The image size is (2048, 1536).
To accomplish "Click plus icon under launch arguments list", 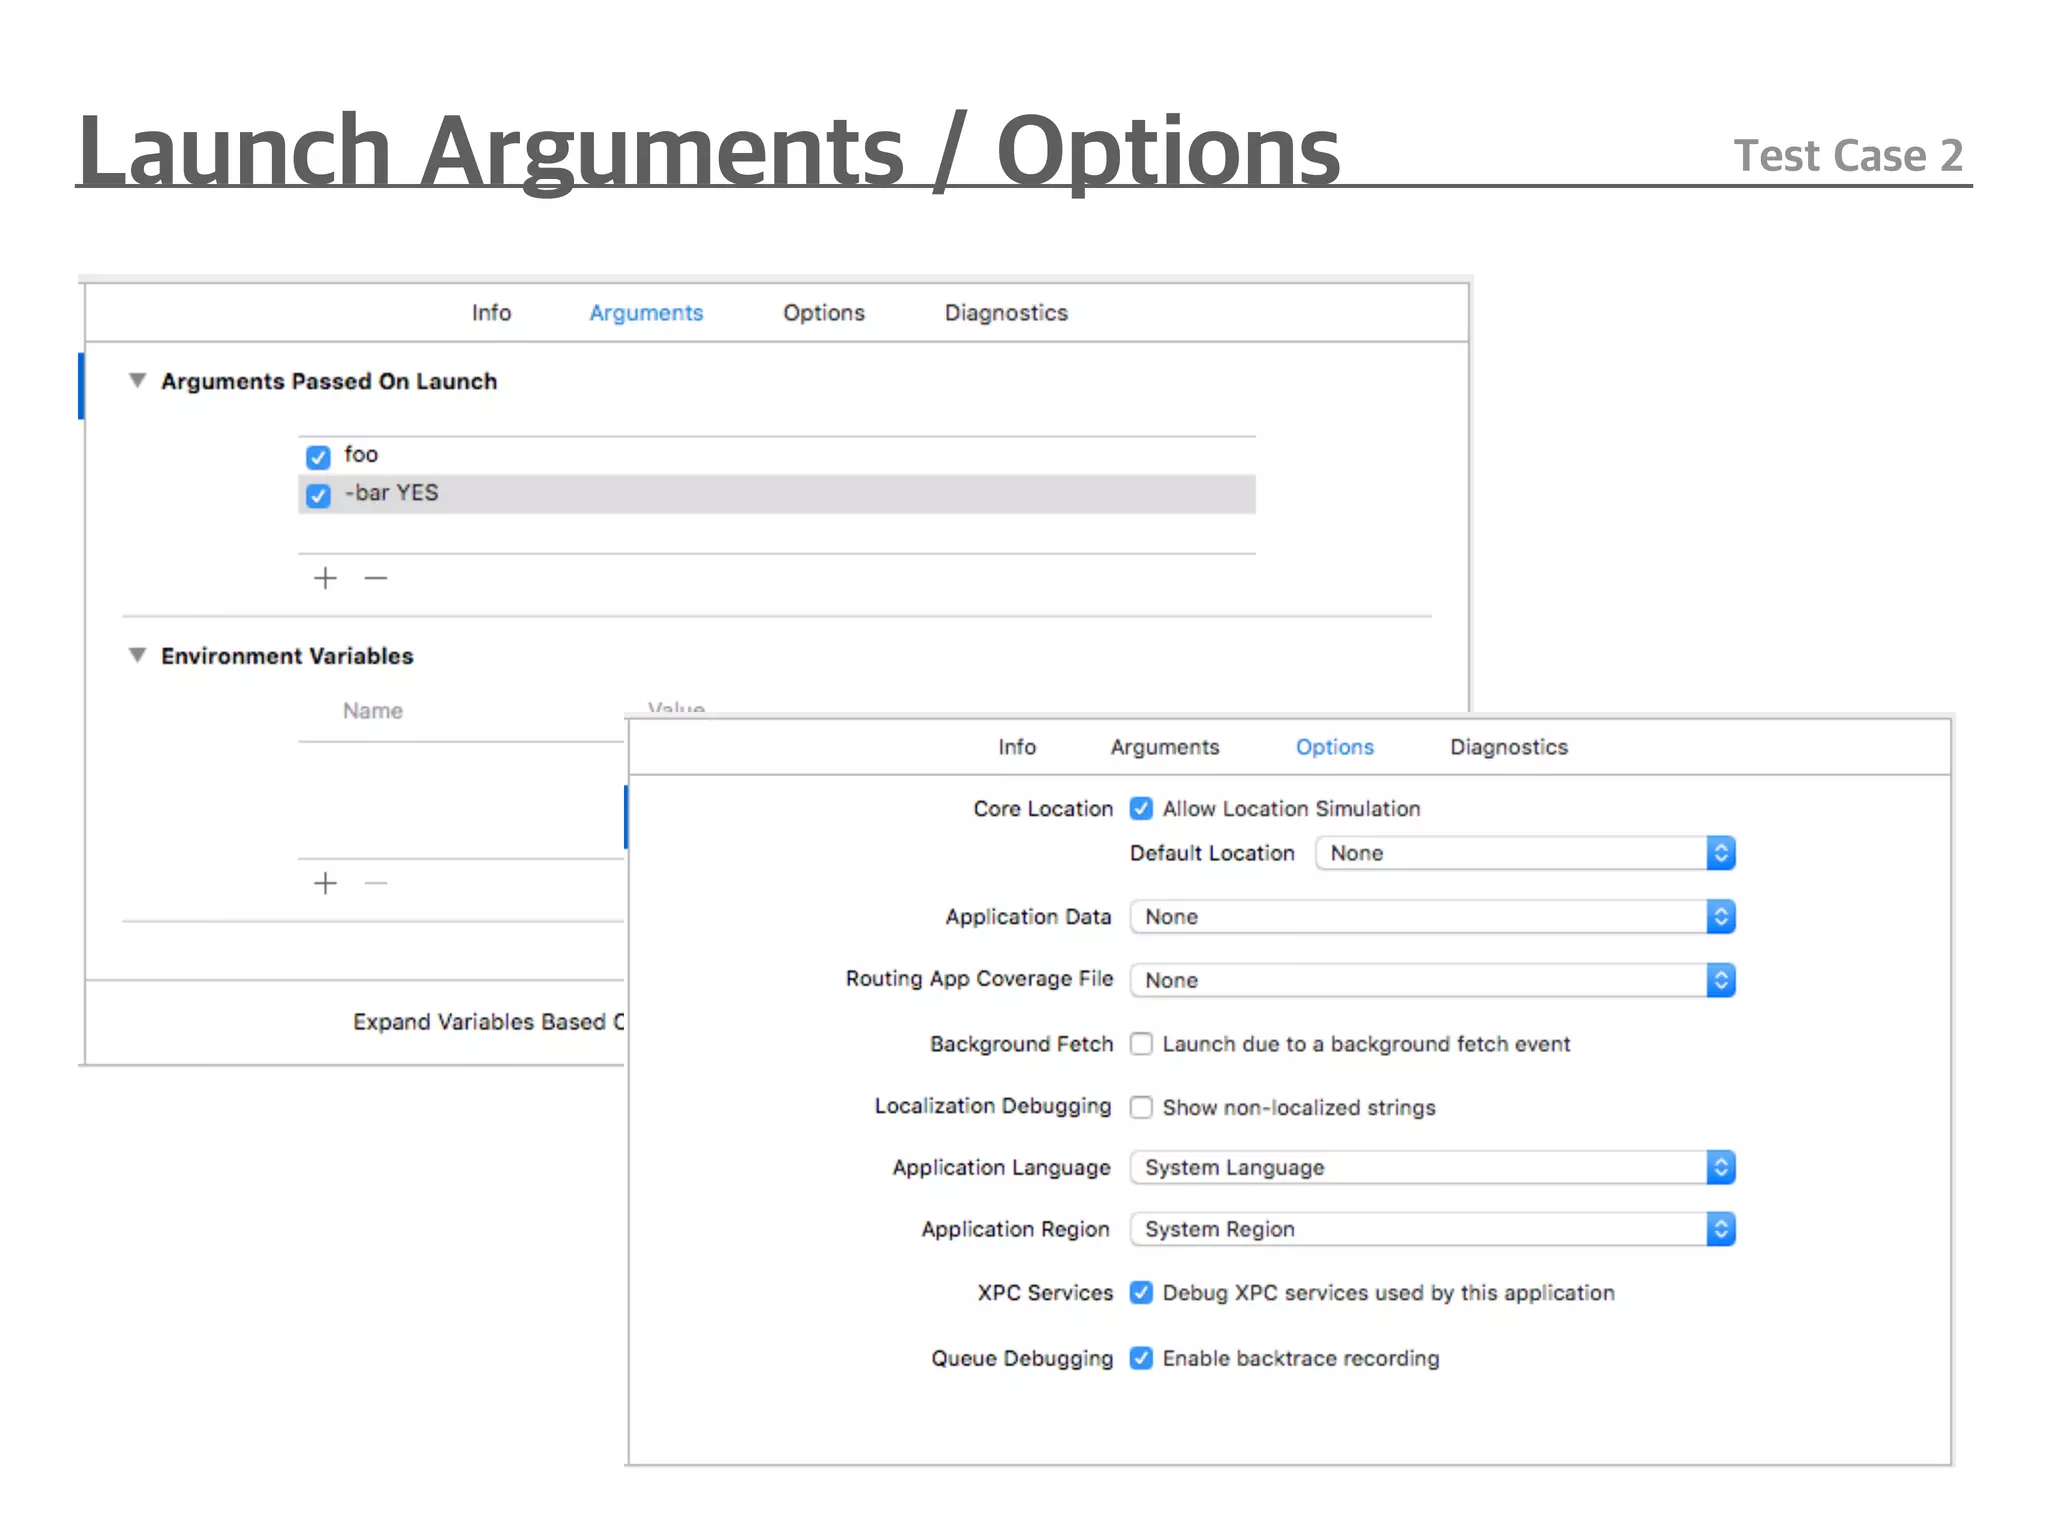I will pos(325,578).
